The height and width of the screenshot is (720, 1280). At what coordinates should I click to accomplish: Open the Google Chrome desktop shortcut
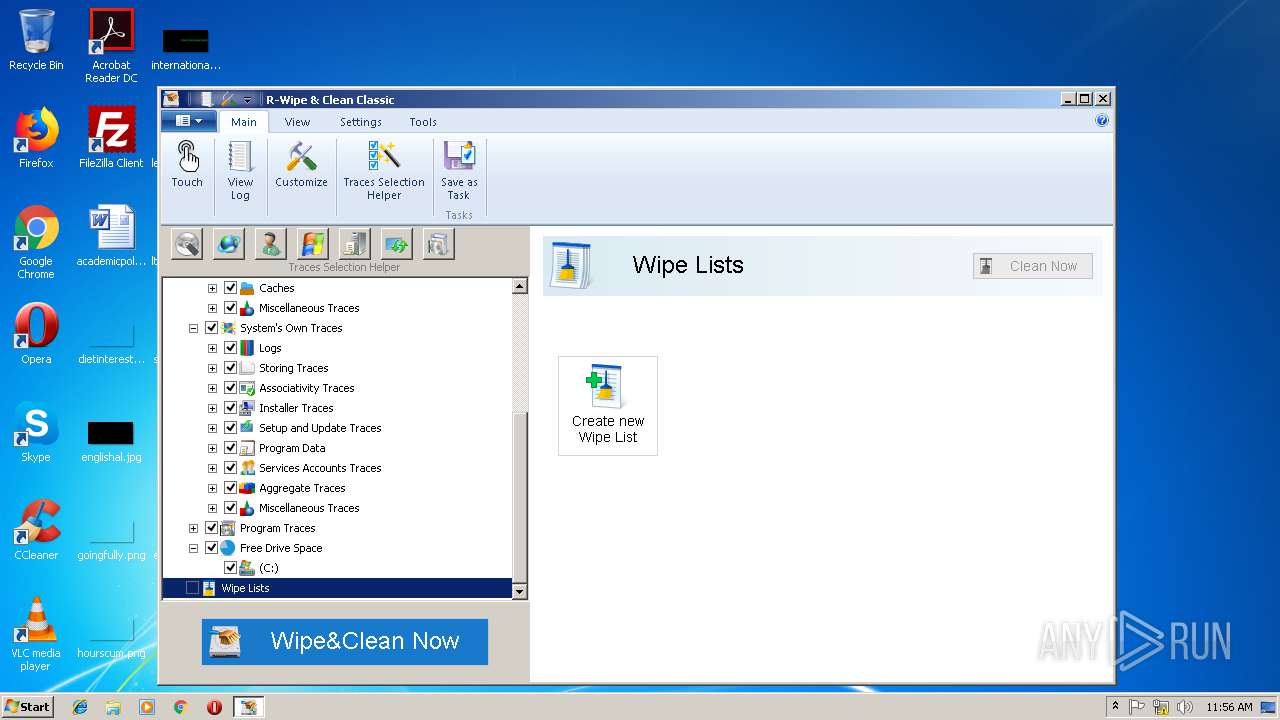(x=36, y=242)
